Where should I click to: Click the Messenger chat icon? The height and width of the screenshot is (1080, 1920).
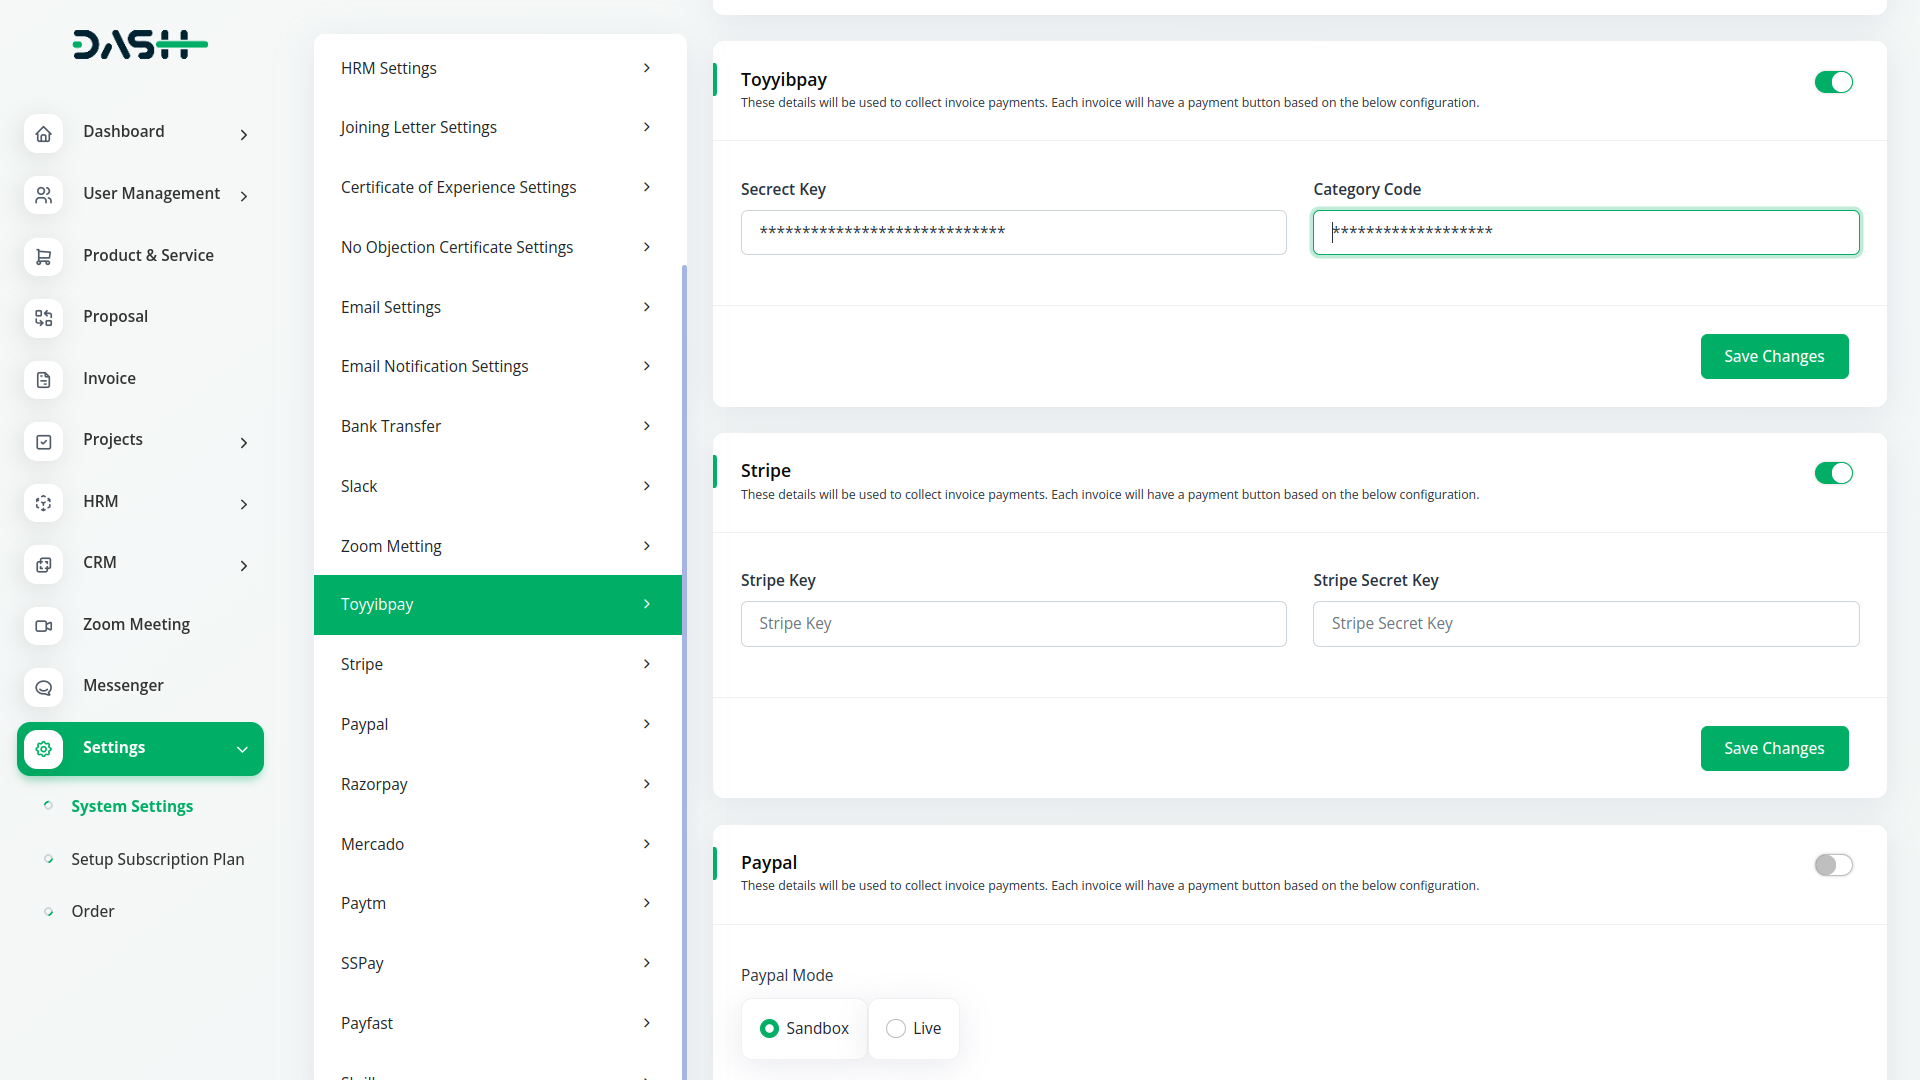pyautogui.click(x=43, y=687)
